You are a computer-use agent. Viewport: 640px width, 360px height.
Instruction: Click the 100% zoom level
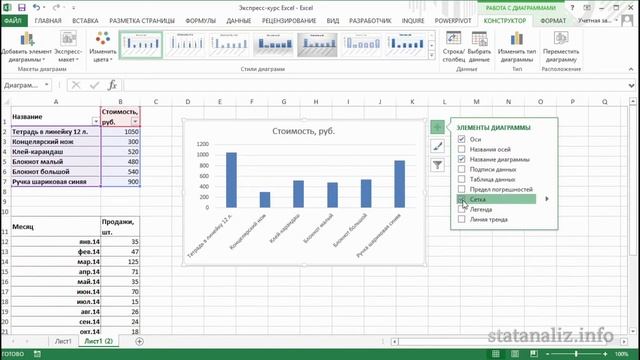point(621,354)
